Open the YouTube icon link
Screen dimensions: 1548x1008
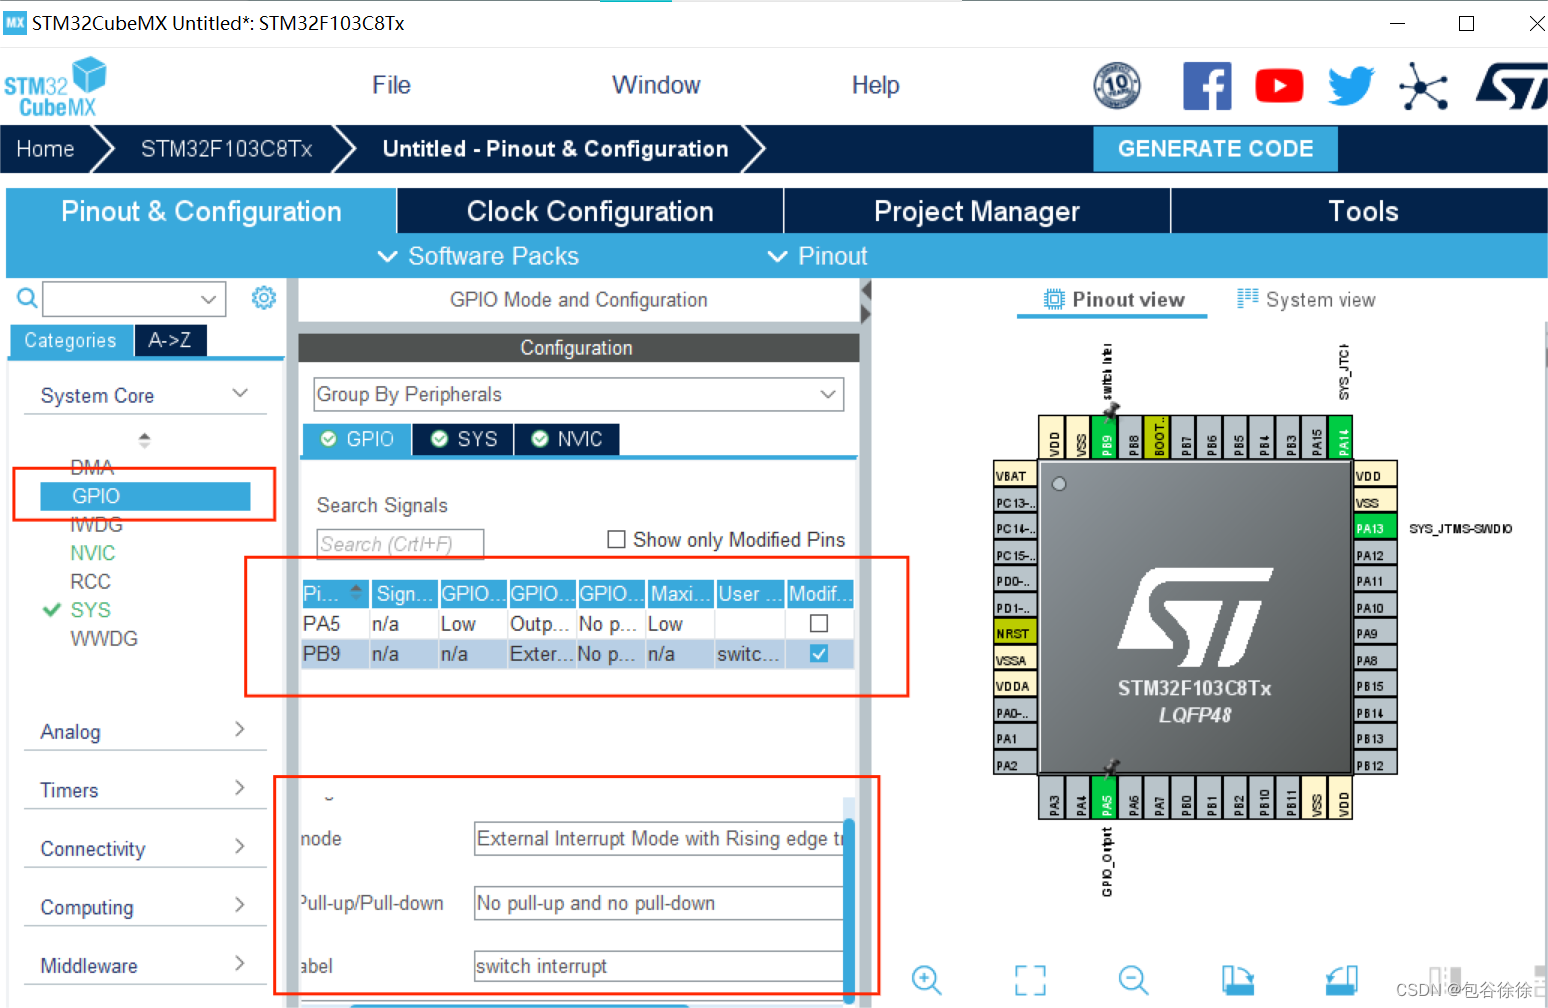point(1279,86)
